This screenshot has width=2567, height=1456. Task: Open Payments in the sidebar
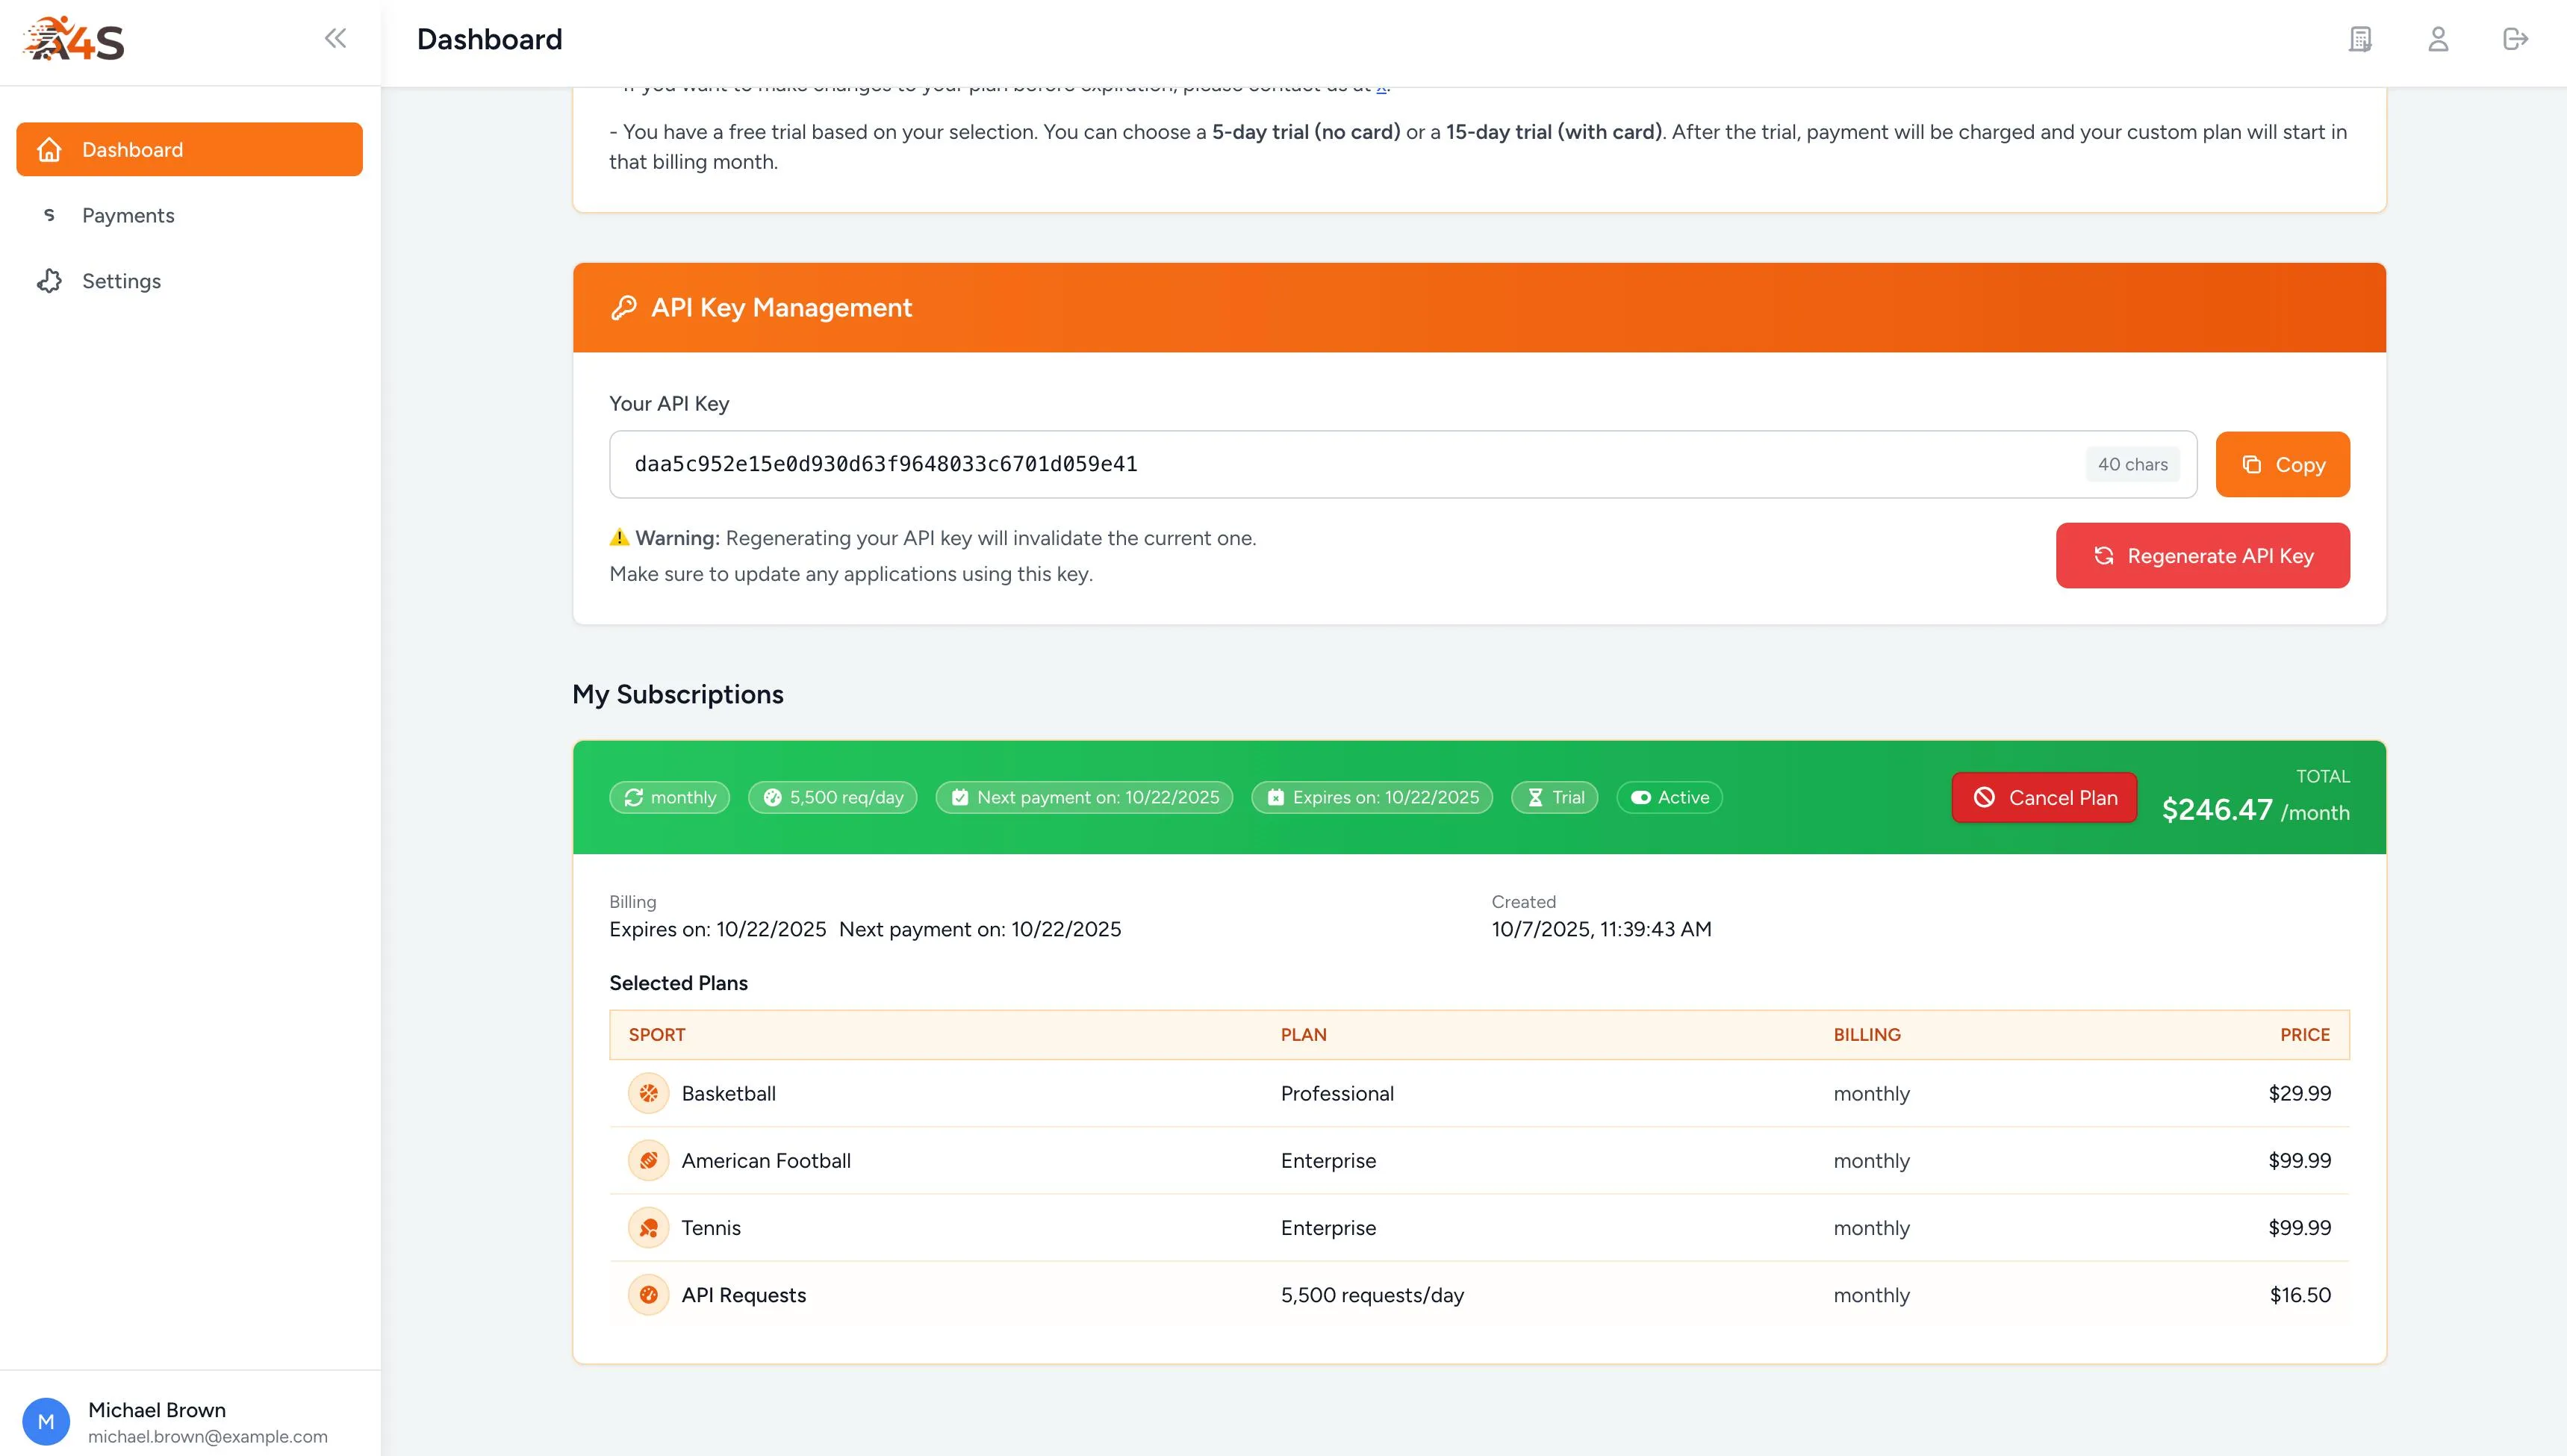point(128,215)
